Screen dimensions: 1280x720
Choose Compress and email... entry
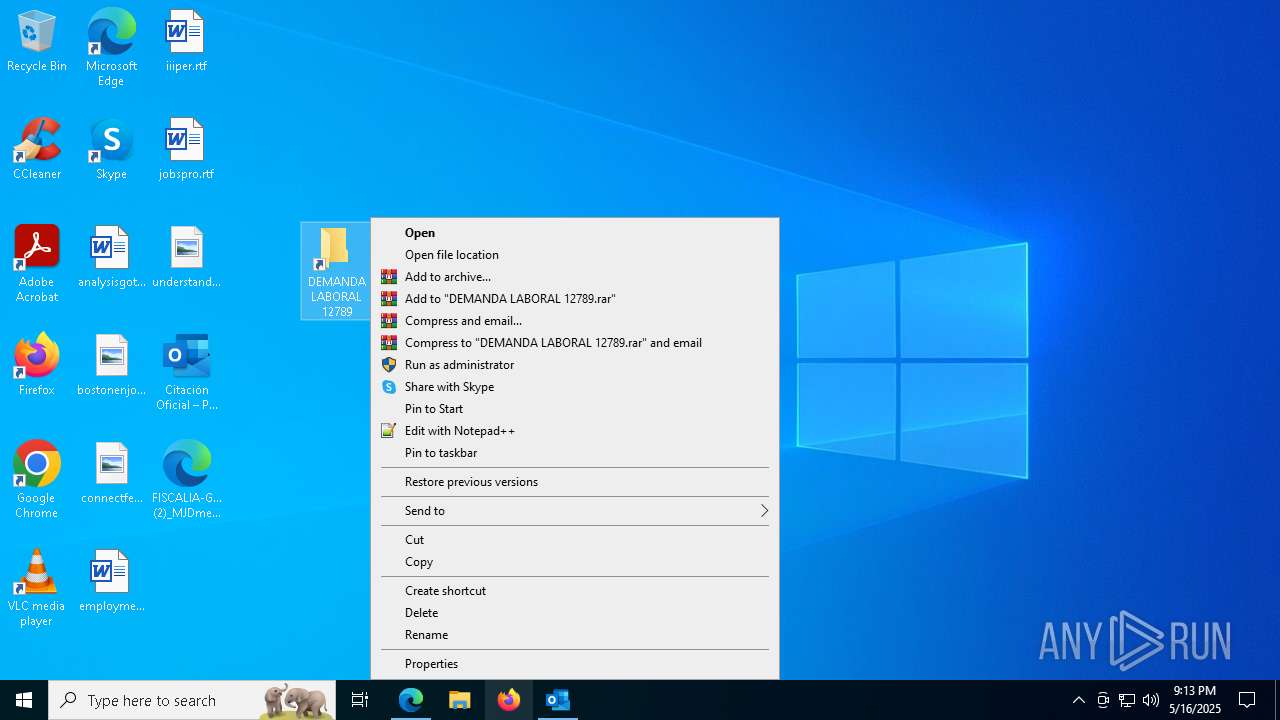(x=575, y=321)
